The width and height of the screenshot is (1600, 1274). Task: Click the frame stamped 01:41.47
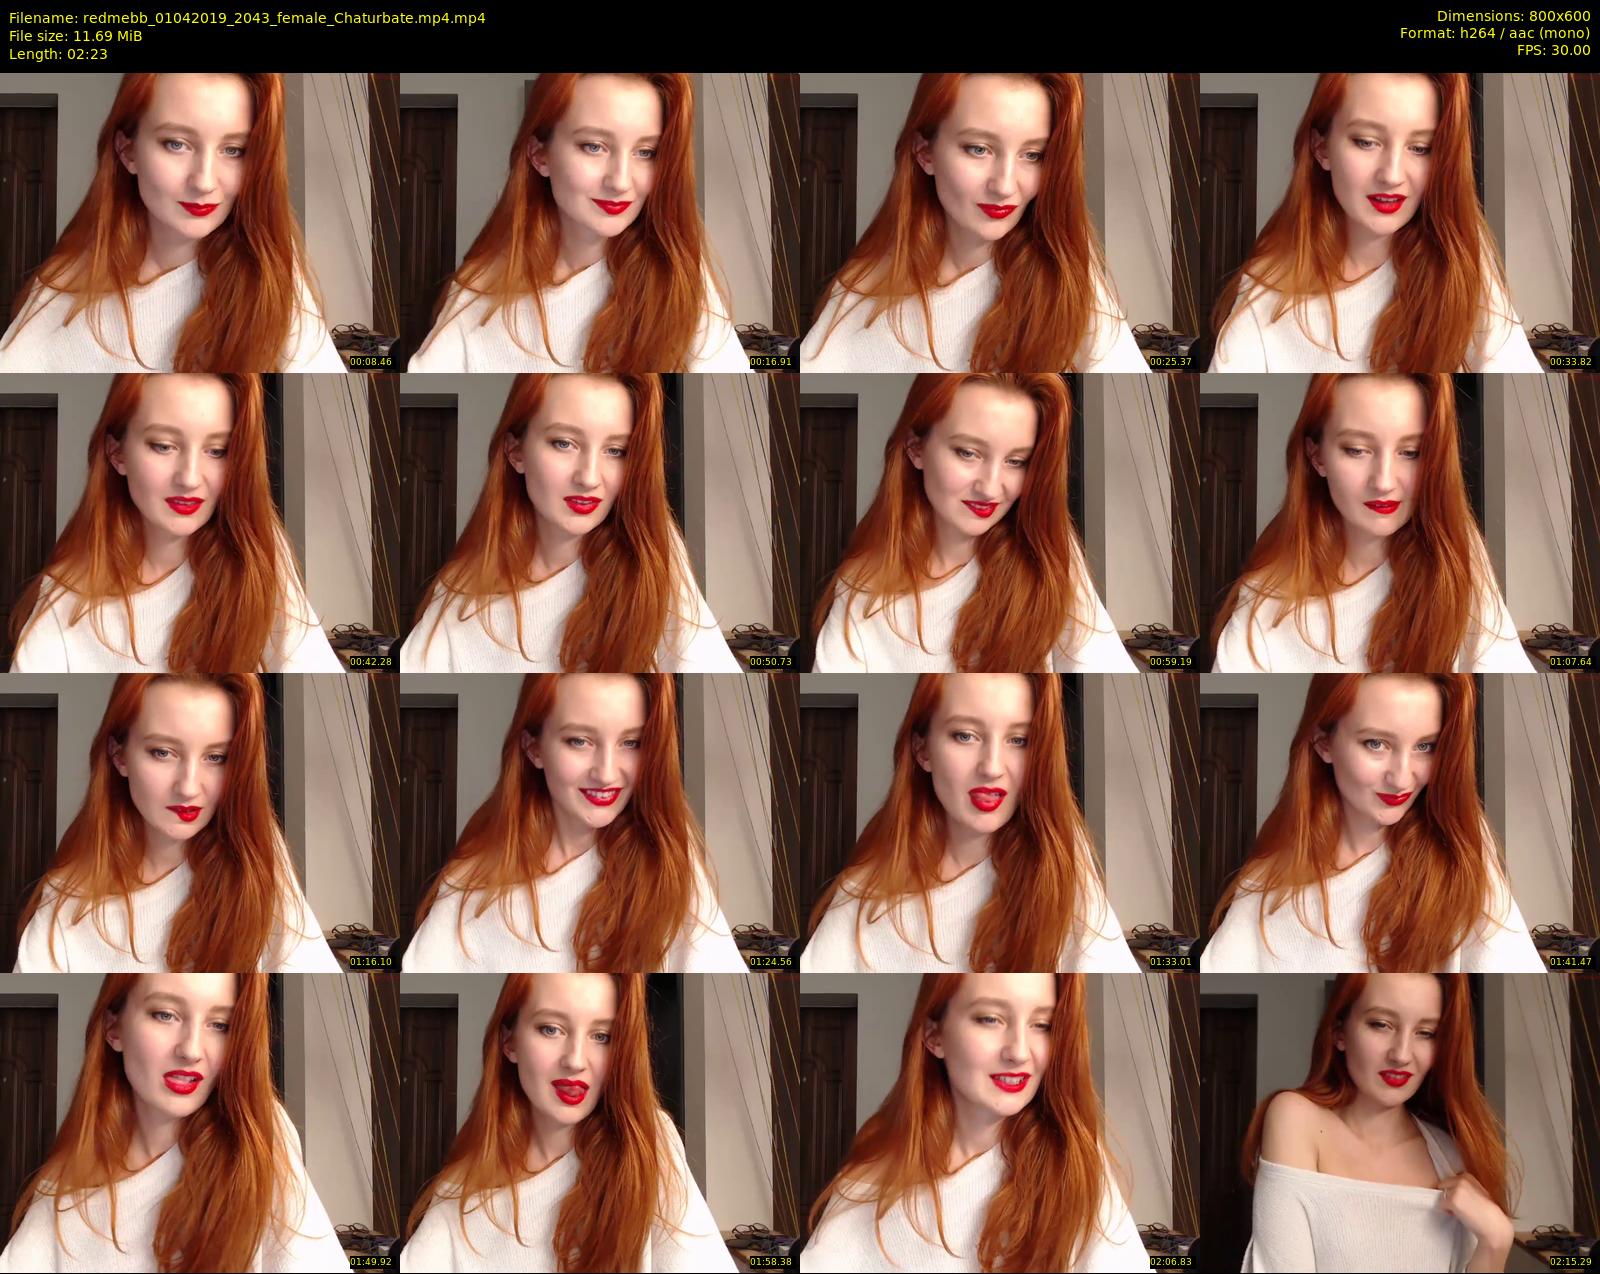click(x=1400, y=822)
